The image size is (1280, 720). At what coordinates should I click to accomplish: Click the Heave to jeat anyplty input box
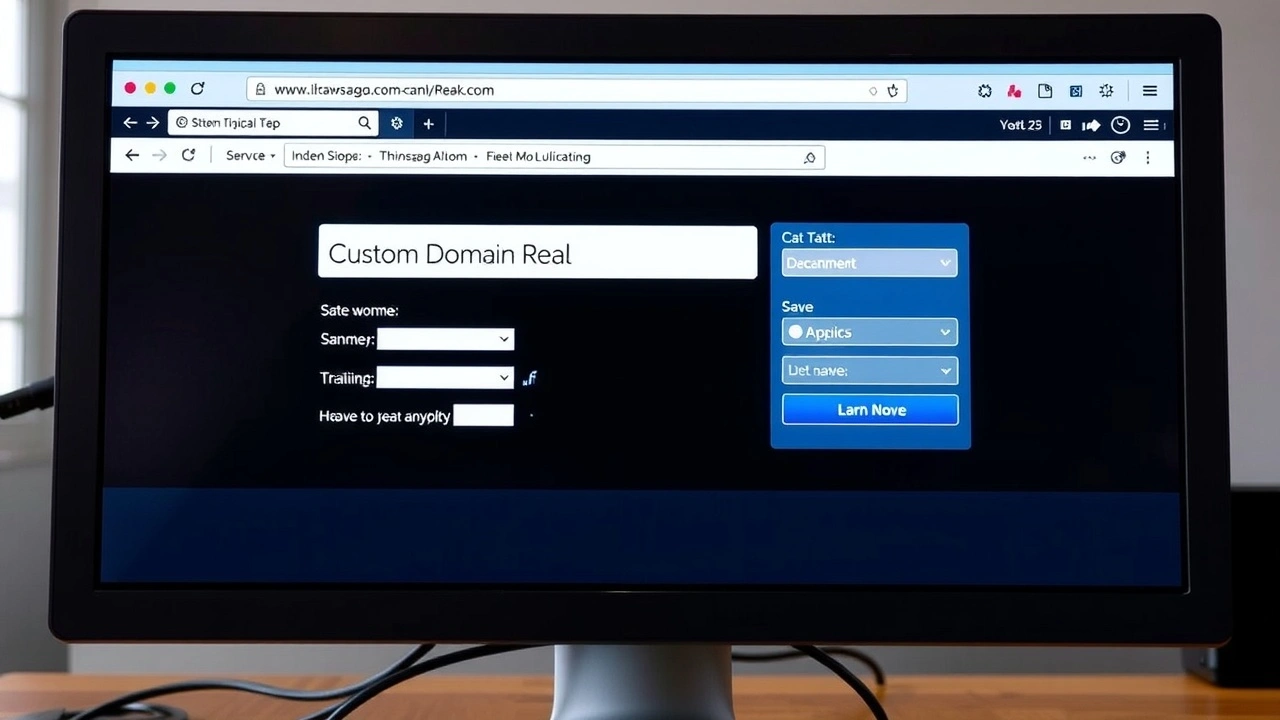tap(484, 415)
